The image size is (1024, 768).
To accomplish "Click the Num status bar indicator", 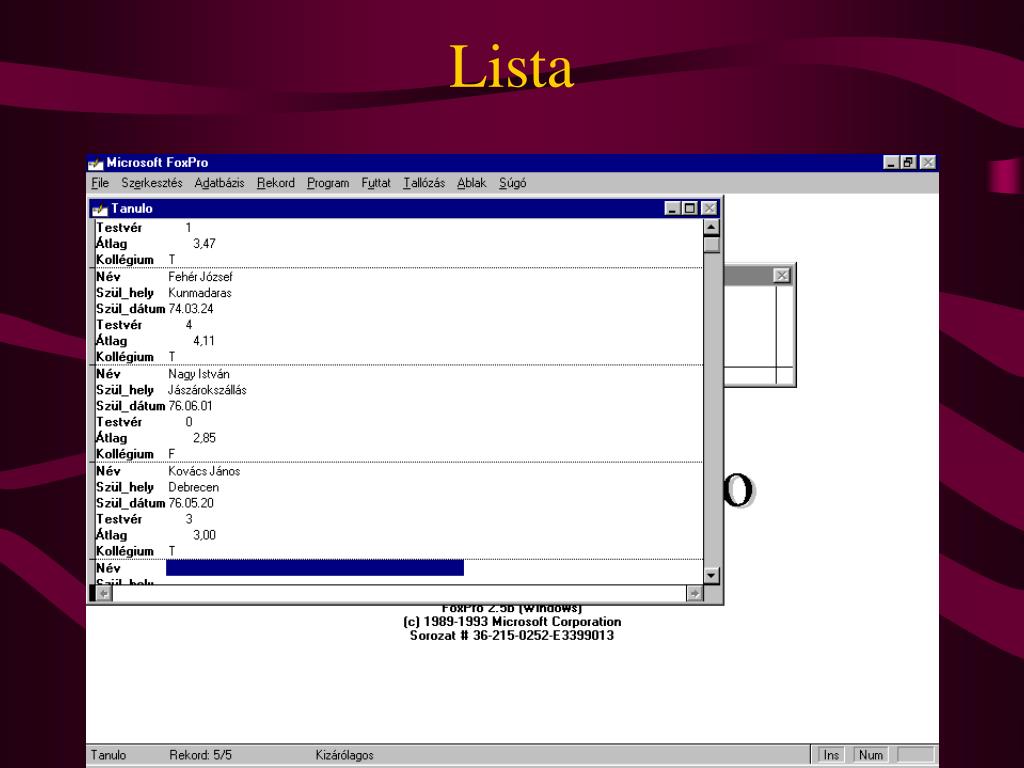I will tap(871, 755).
